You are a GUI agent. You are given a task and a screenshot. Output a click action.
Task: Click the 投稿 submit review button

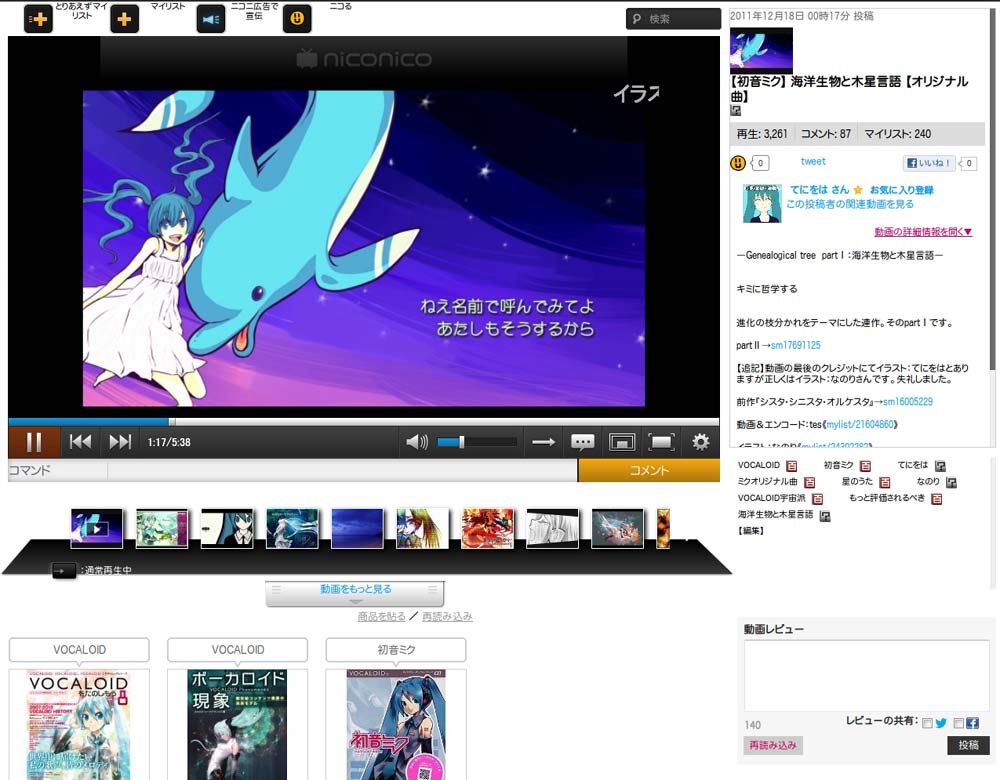[968, 745]
